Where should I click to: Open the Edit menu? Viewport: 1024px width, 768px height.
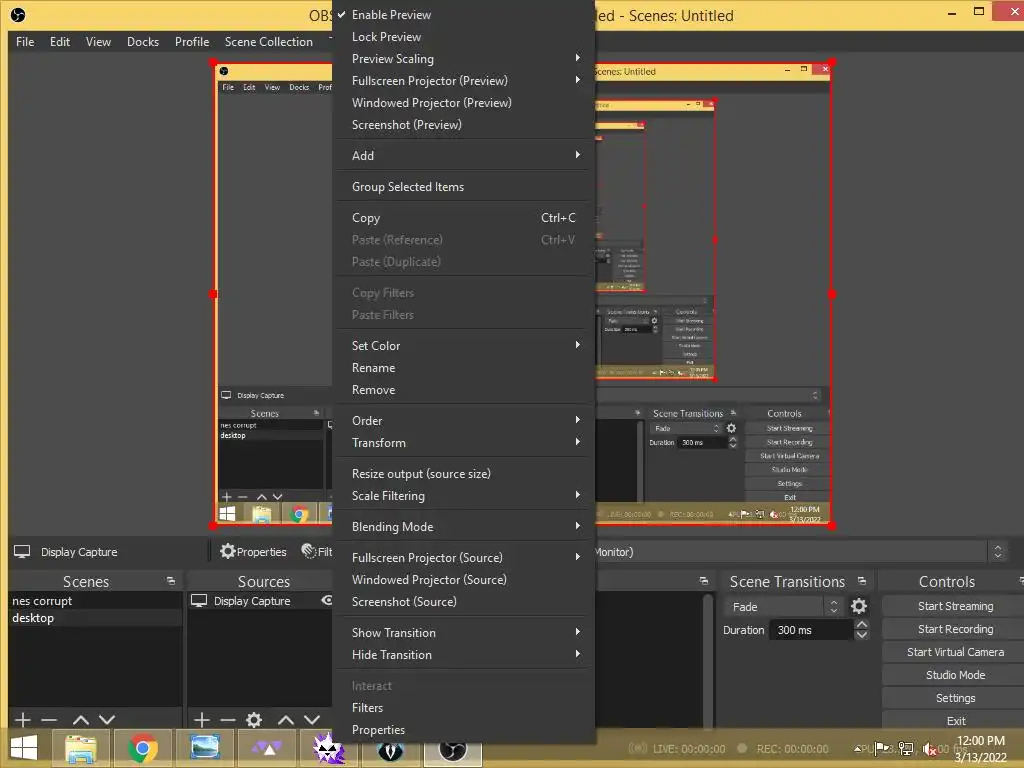(x=59, y=41)
